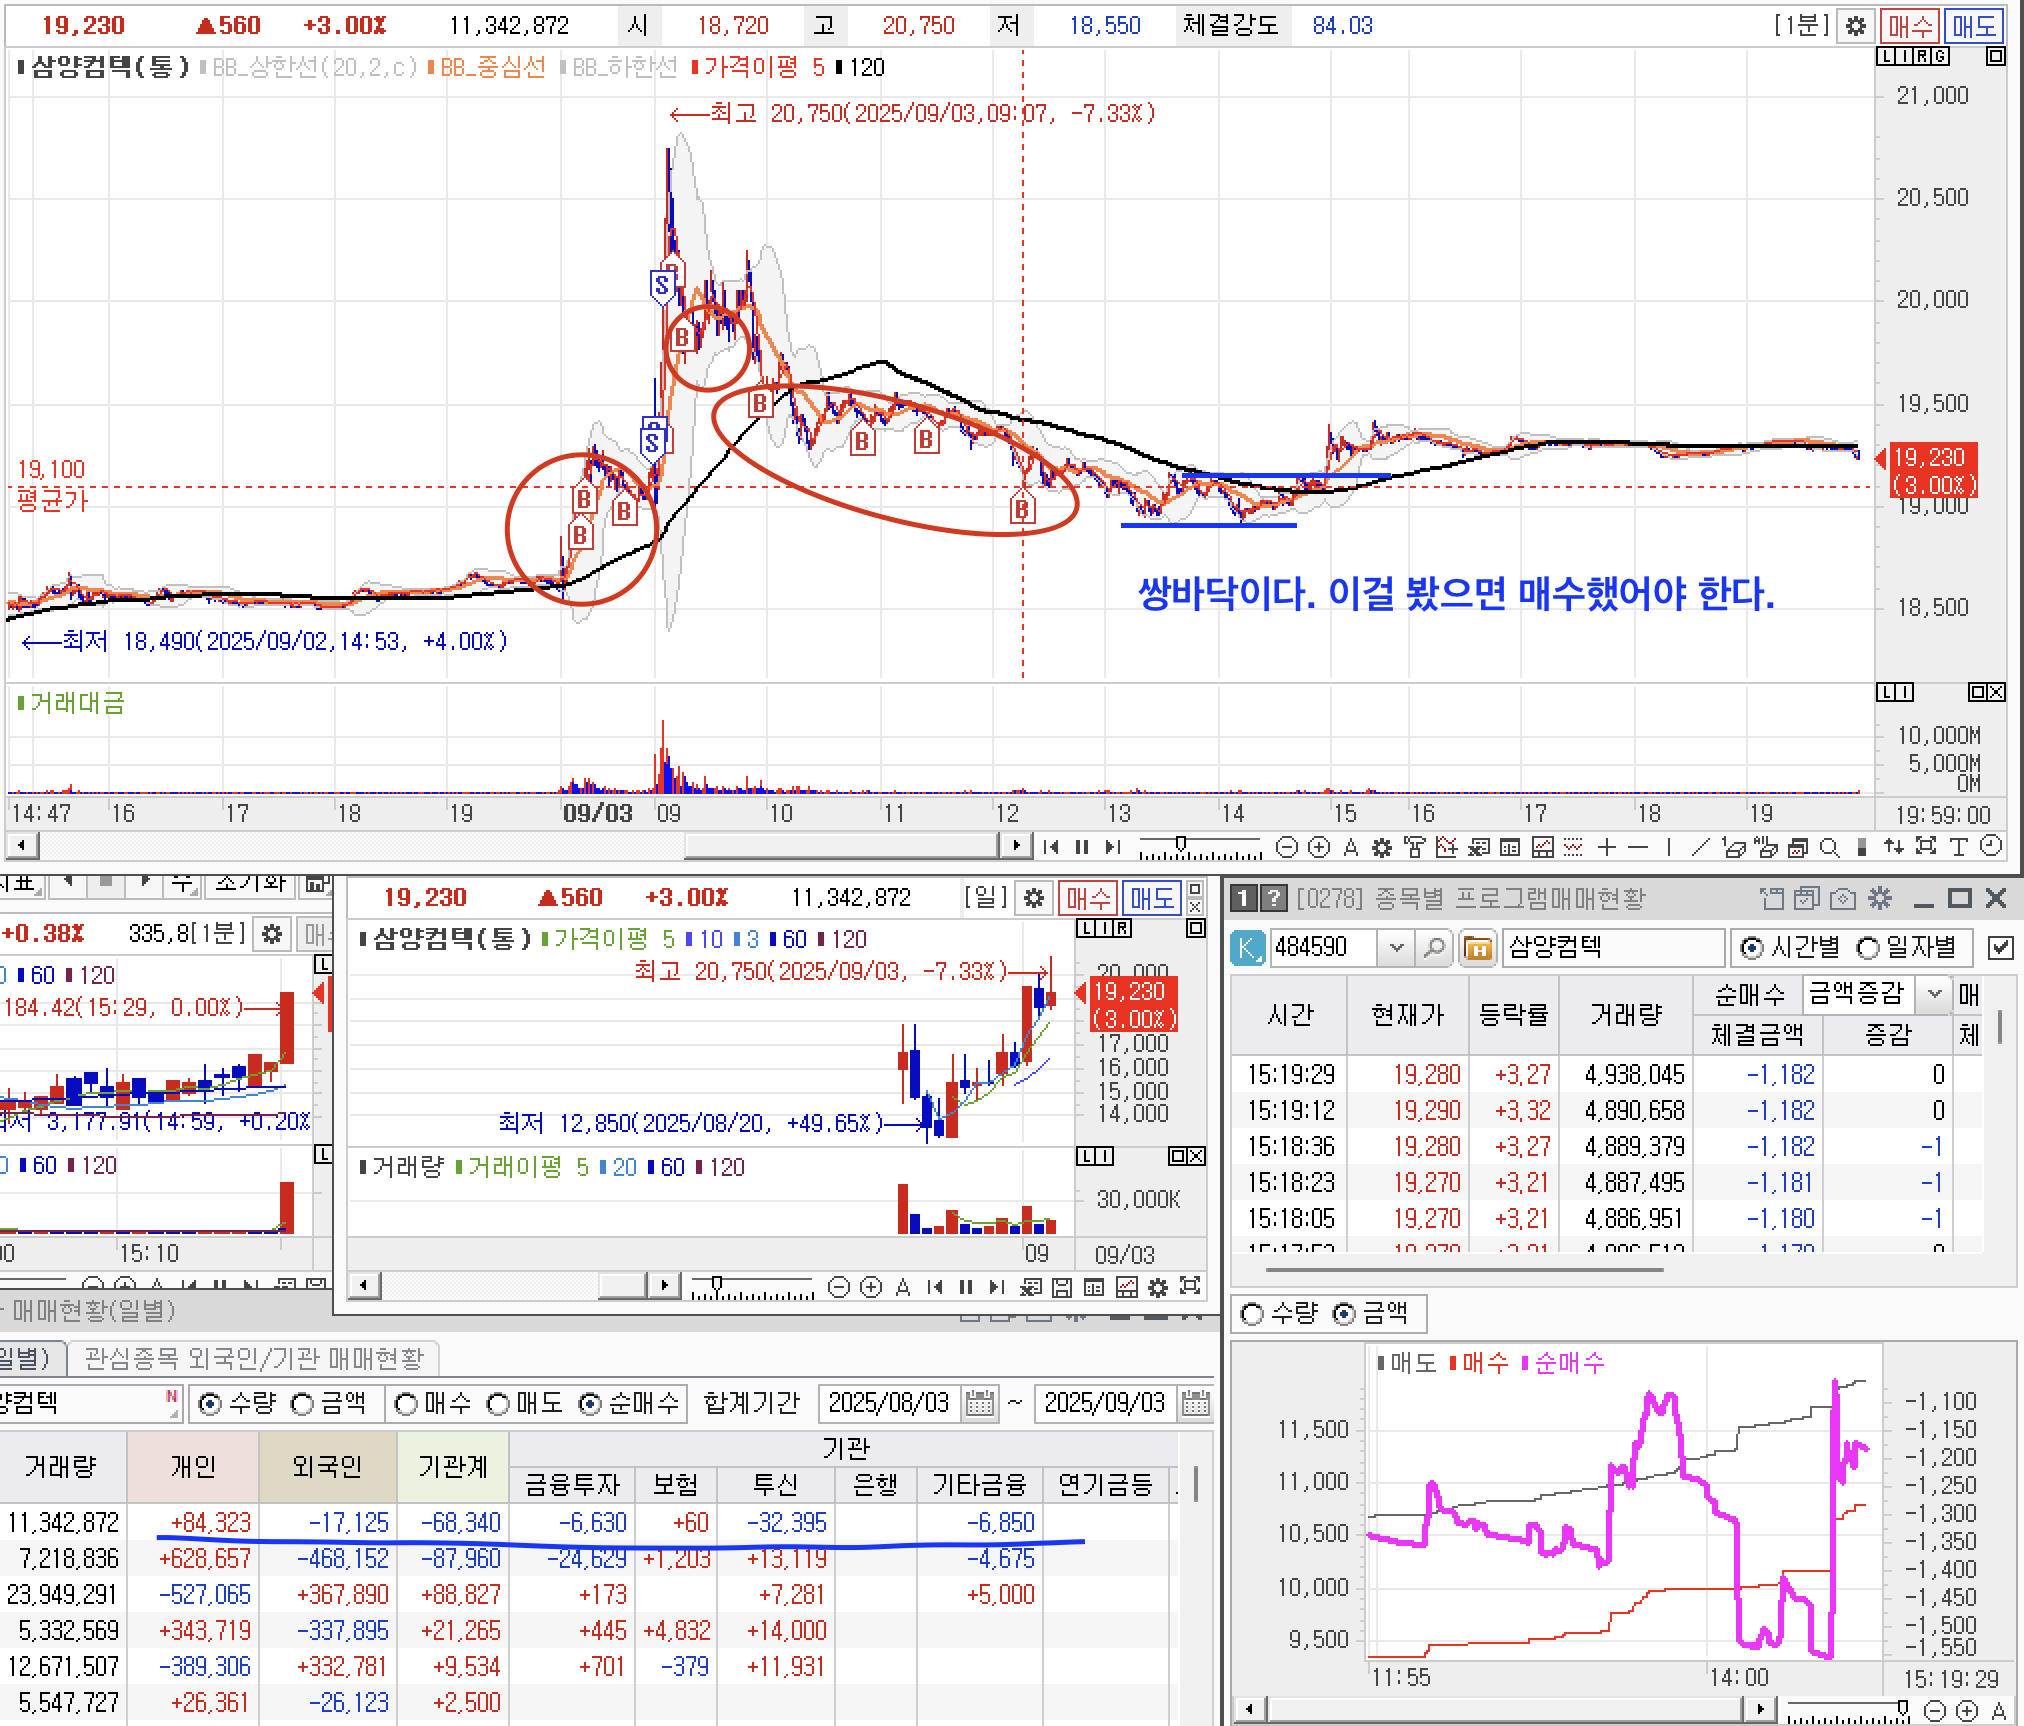The height and width of the screenshot is (1726, 2024).
Task: Open main chart settings gear next to [1분]
Action: (1856, 26)
